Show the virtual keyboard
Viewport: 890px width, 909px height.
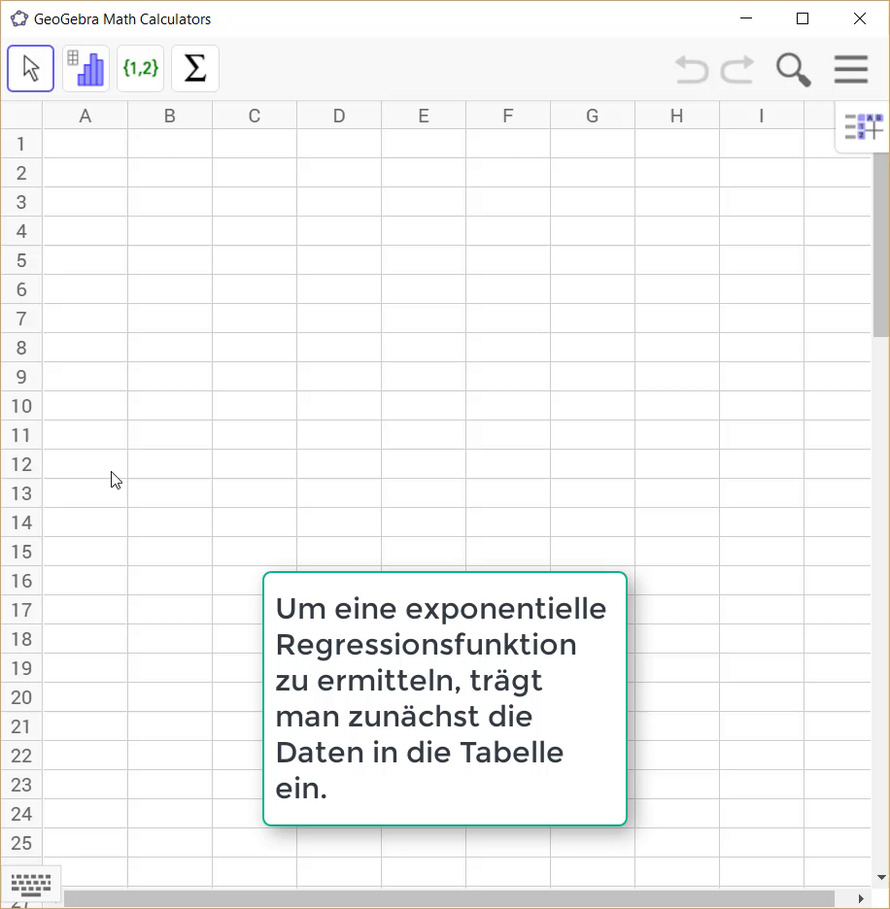[31, 884]
